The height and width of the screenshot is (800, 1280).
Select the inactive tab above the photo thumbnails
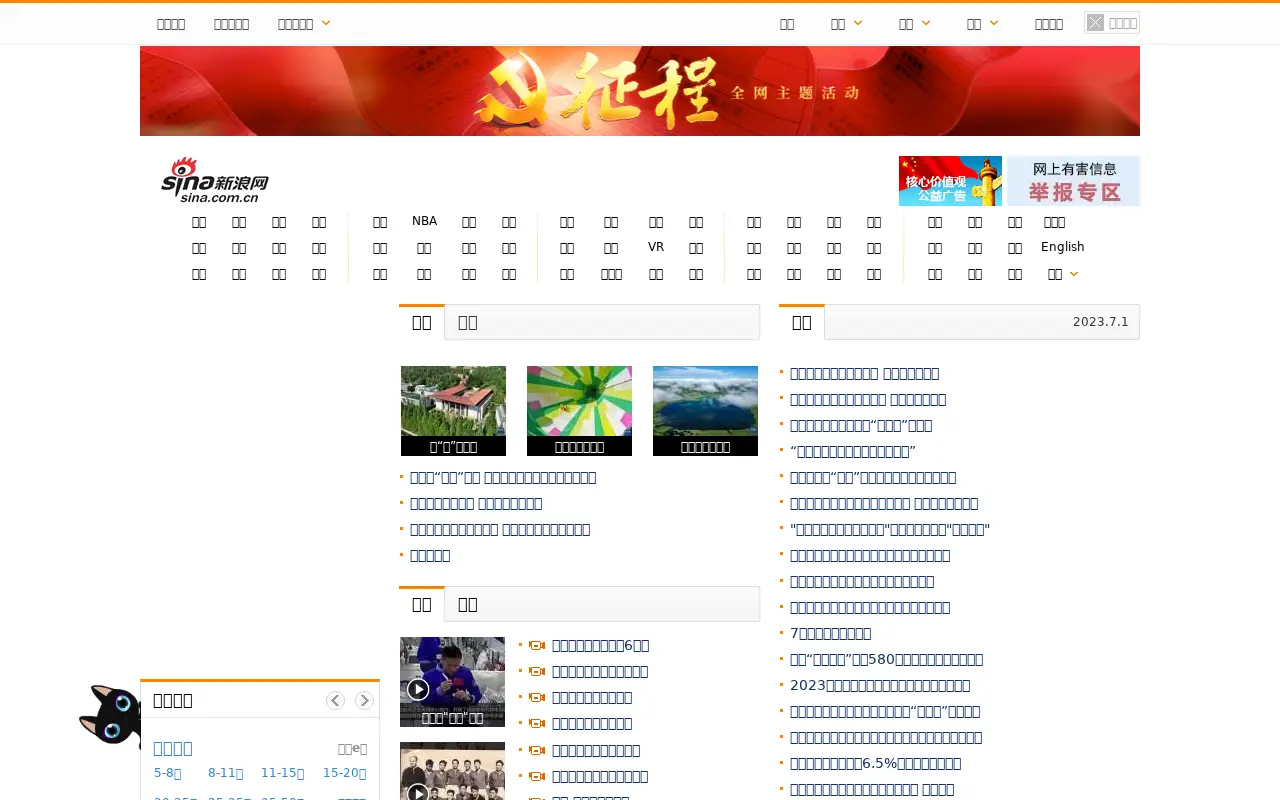(x=467, y=322)
